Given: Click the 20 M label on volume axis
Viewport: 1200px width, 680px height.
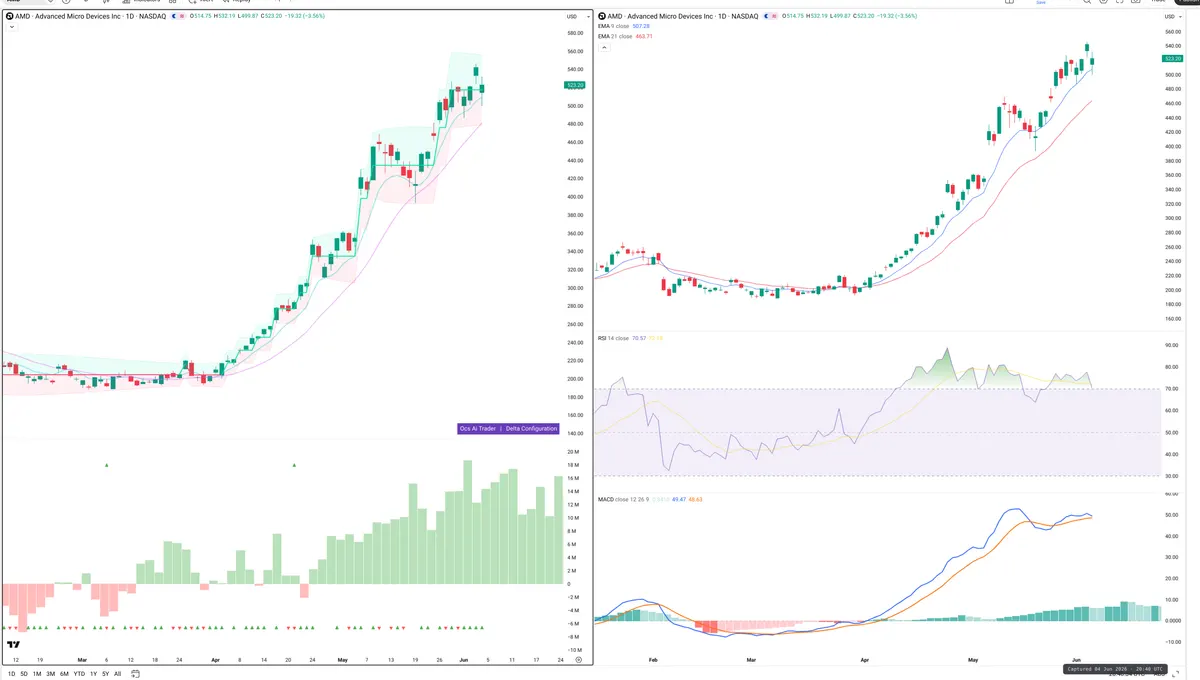Looking at the screenshot, I should [573, 452].
